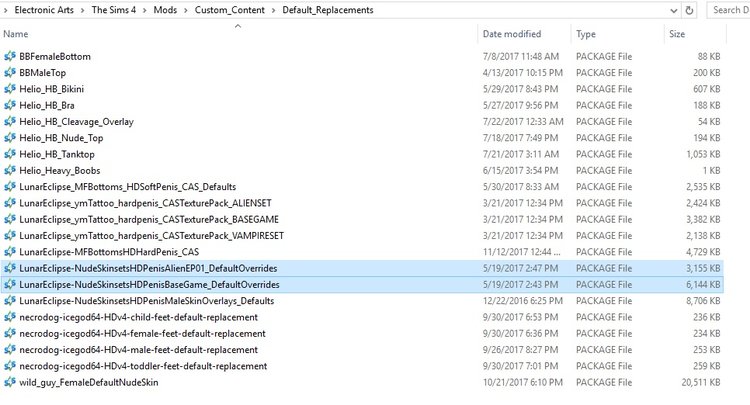Select necrodog-icegod64-HDv4-child-feet-default-replacement name

[138, 317]
